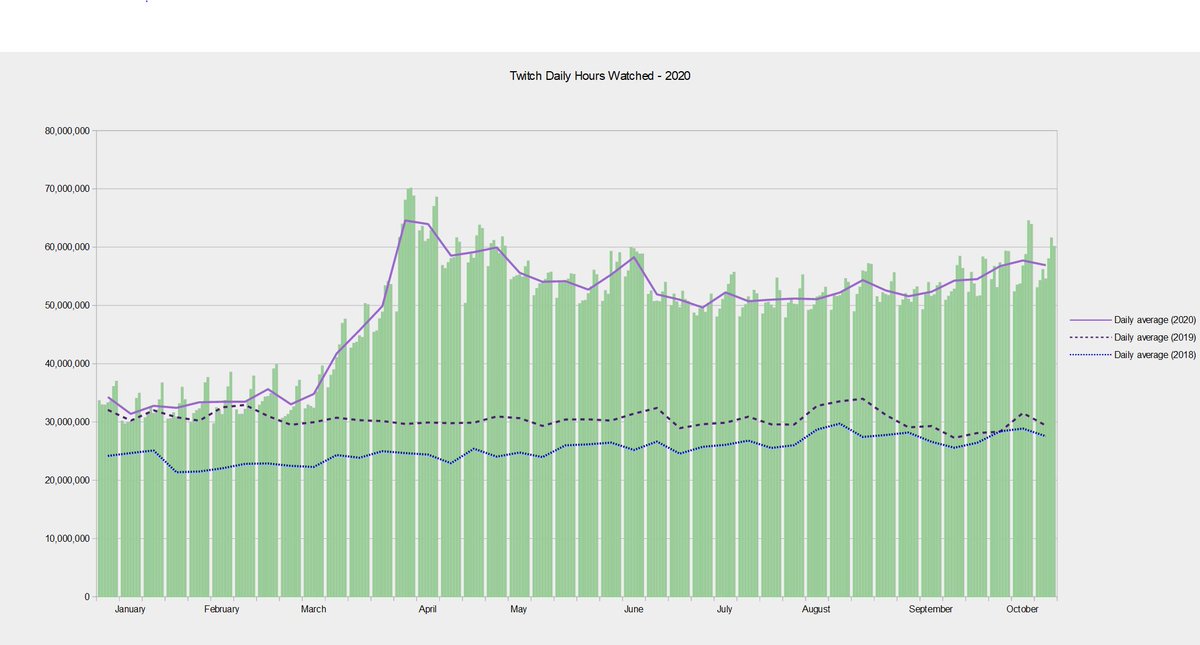
Task: Click the chart title 'Twitch Daily Hours Watched - 2020'
Action: click(600, 77)
